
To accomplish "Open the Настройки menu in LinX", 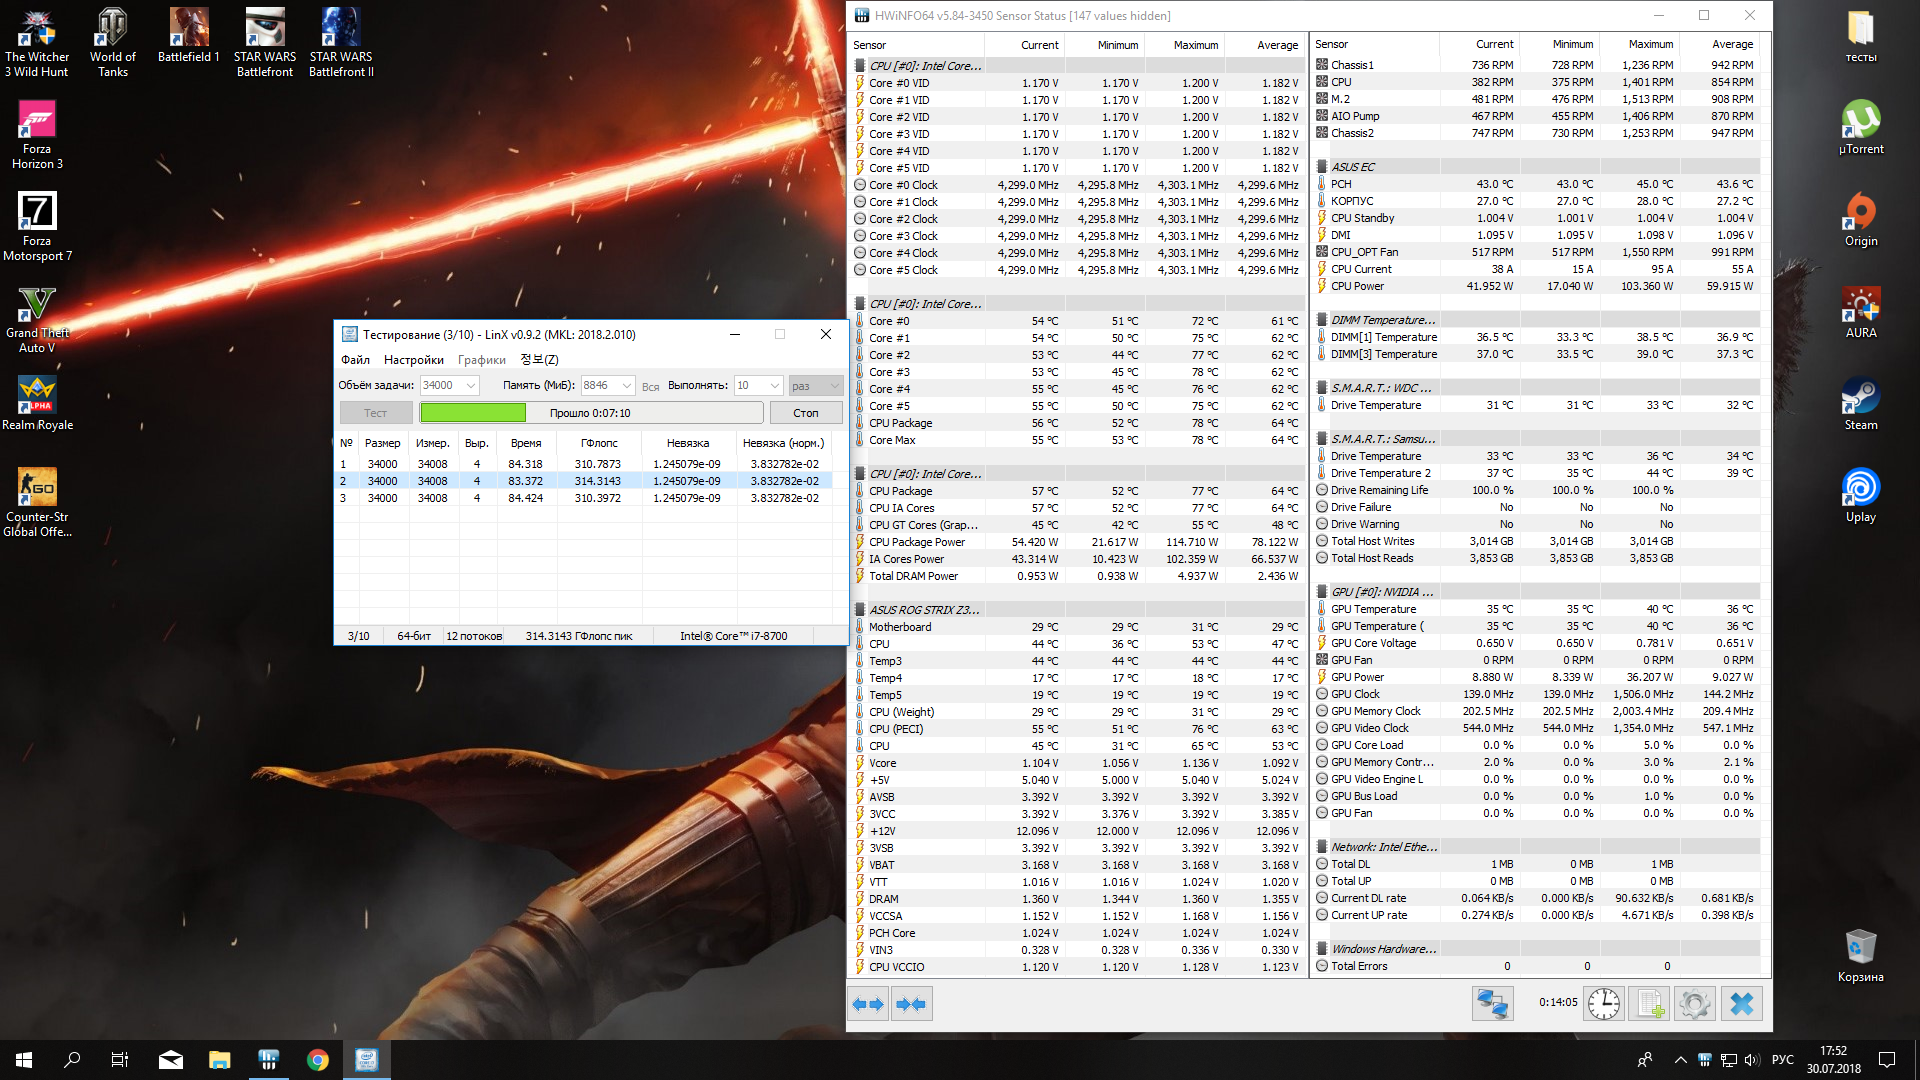I will pos(413,360).
